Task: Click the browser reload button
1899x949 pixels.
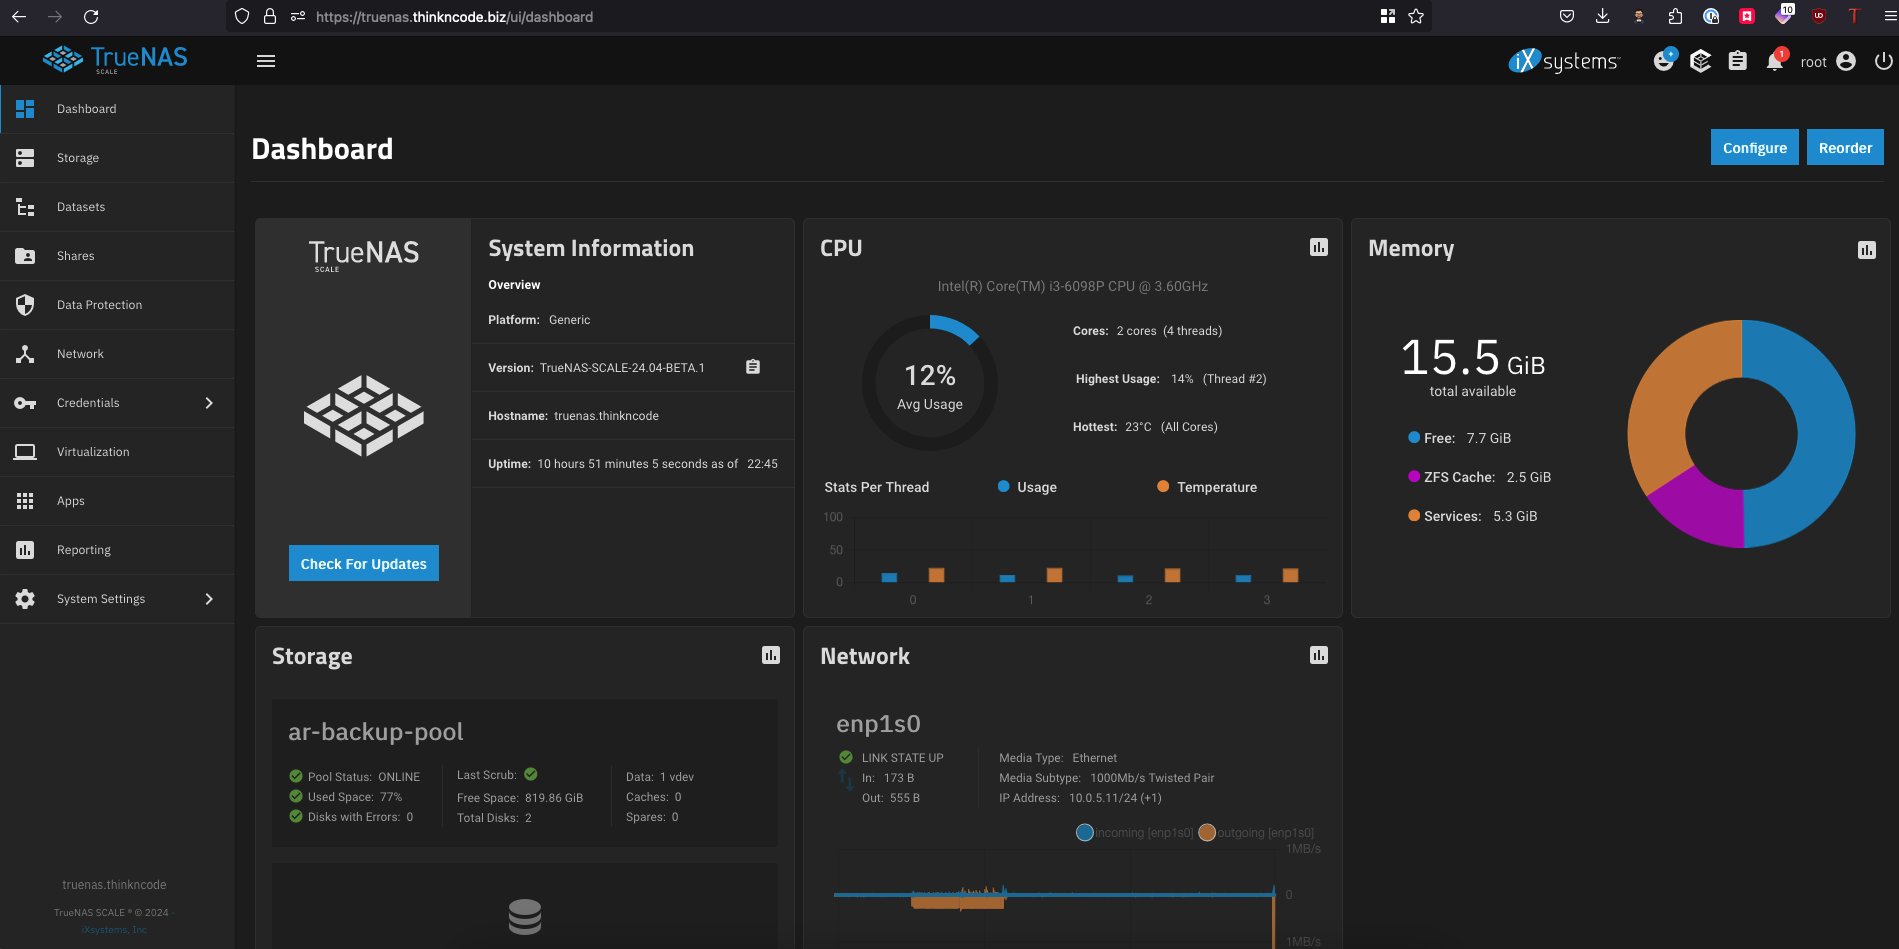Action: (91, 17)
